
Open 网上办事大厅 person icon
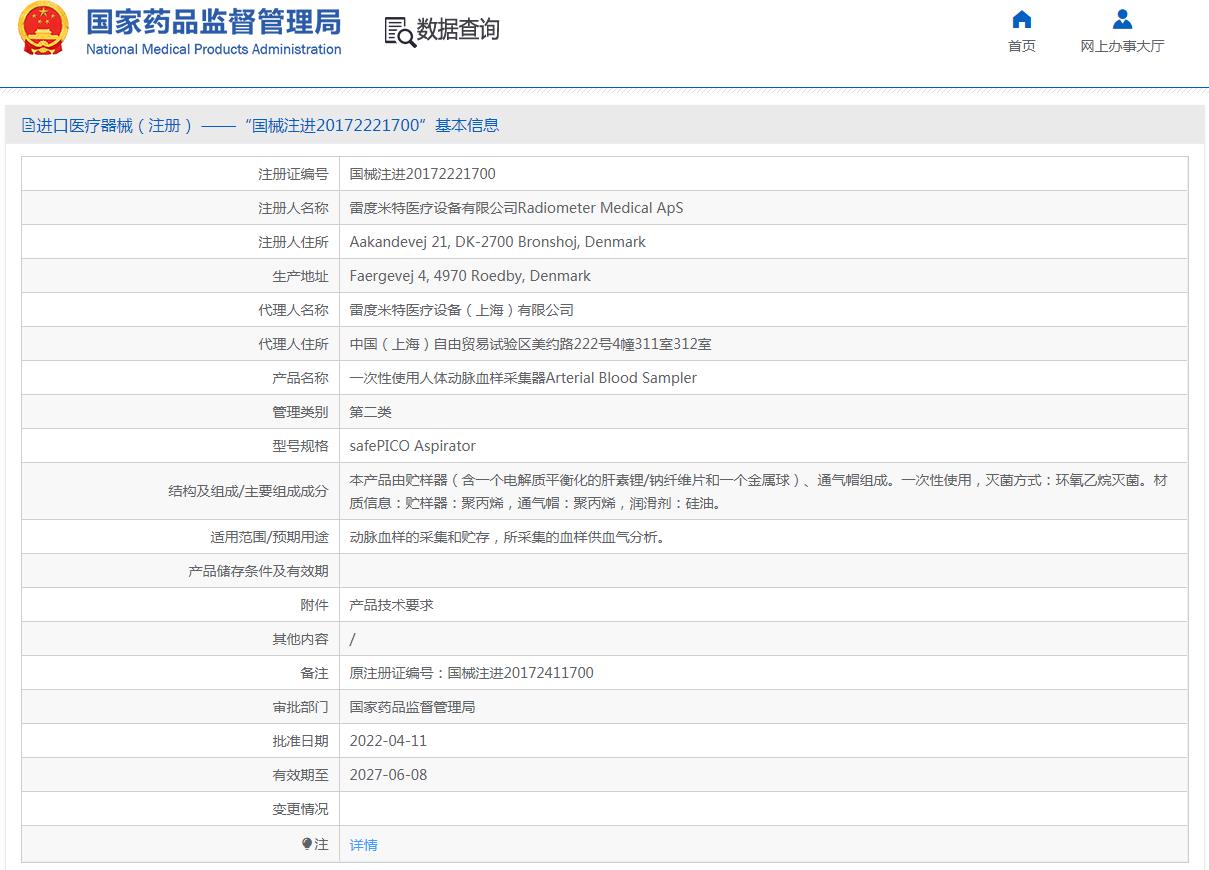pyautogui.click(x=1122, y=19)
